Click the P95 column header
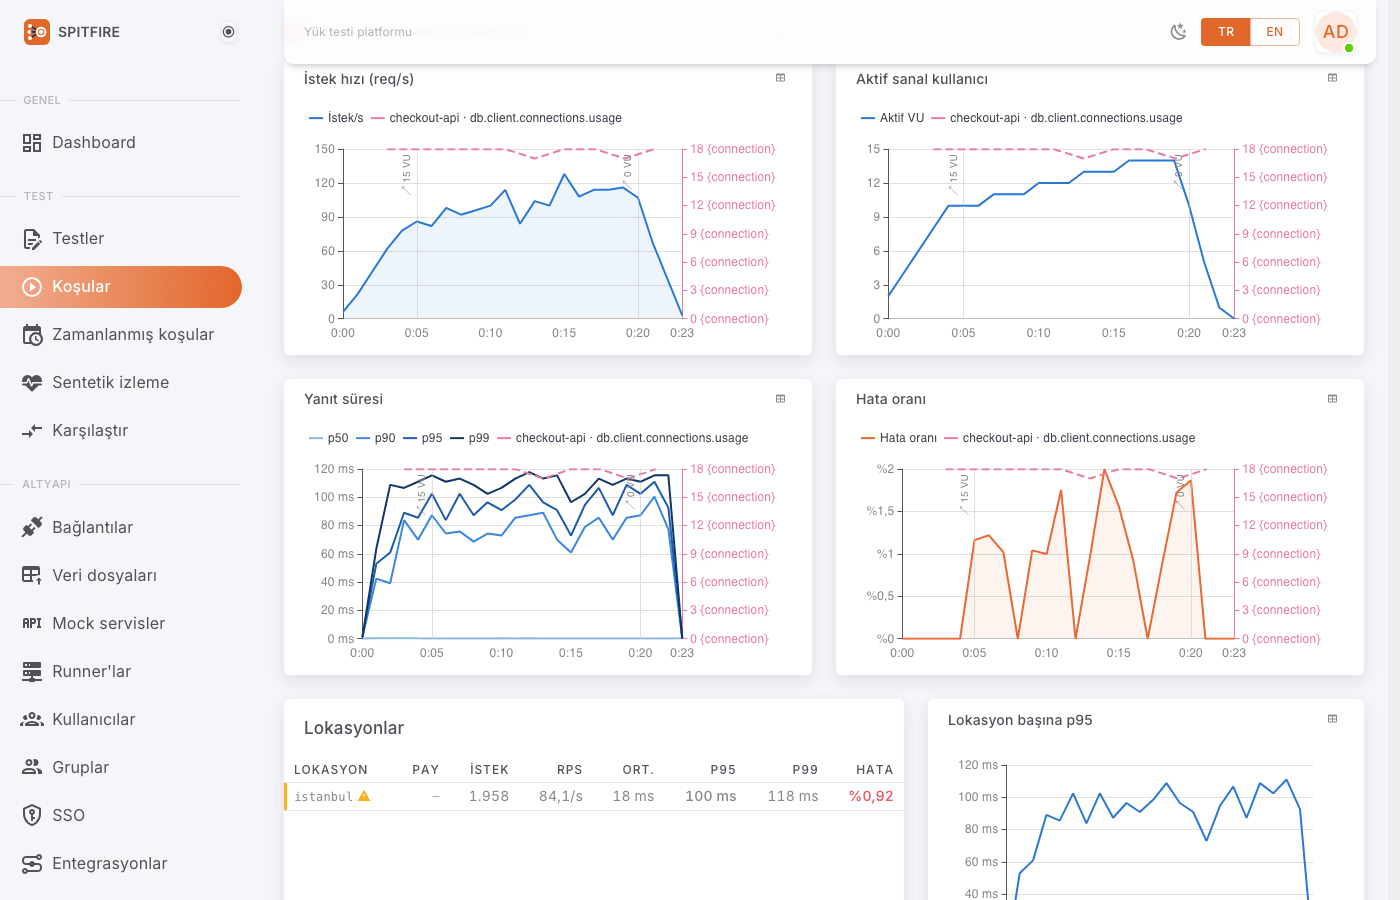Image resolution: width=1400 pixels, height=900 pixels. [x=723, y=770]
